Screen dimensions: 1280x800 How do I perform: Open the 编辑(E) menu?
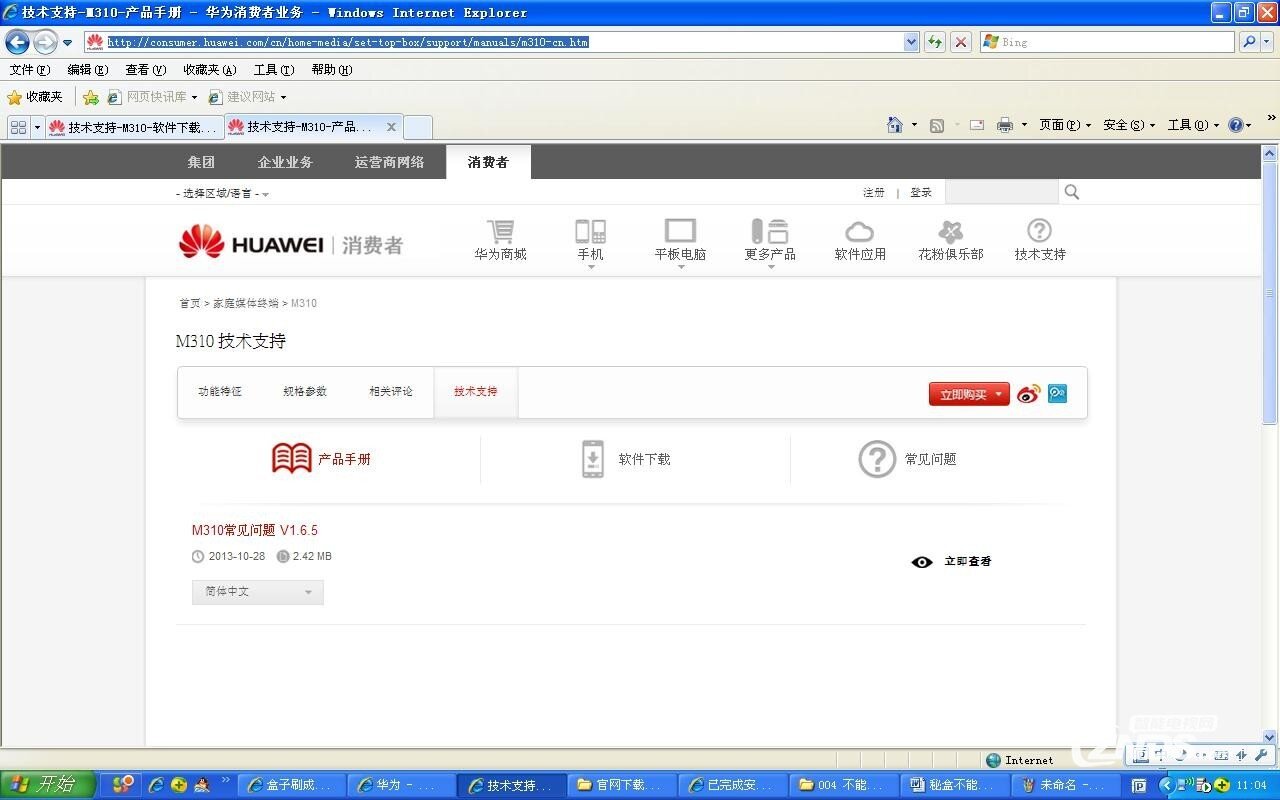pos(88,70)
